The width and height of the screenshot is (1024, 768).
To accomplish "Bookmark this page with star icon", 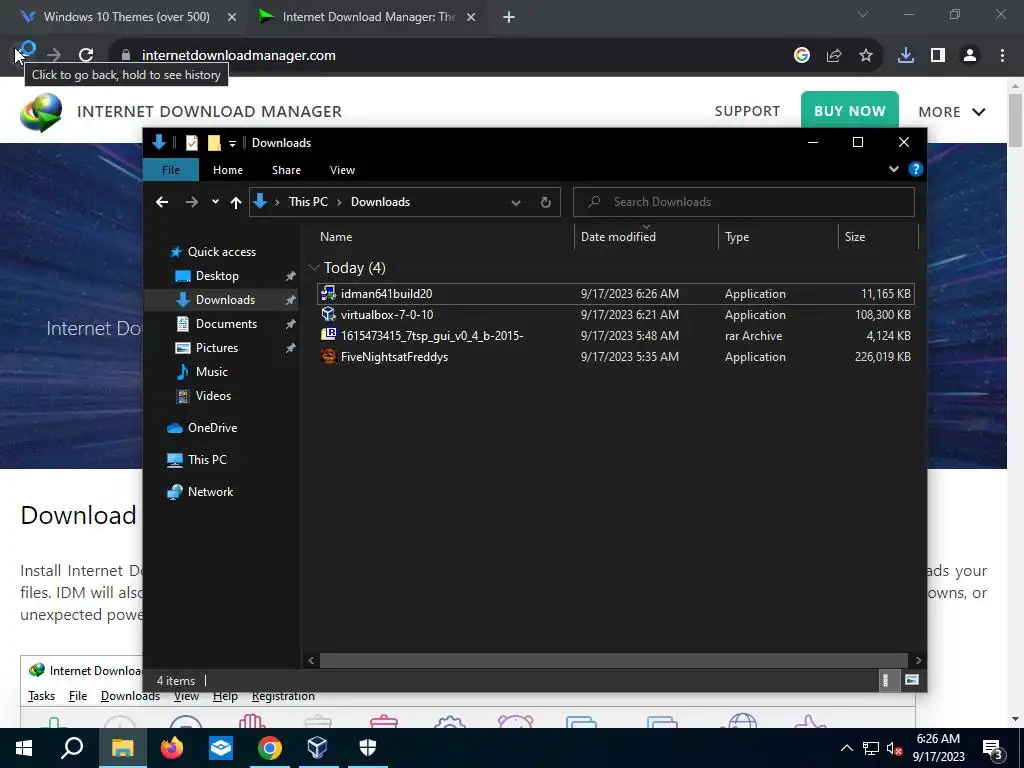I will click(866, 56).
